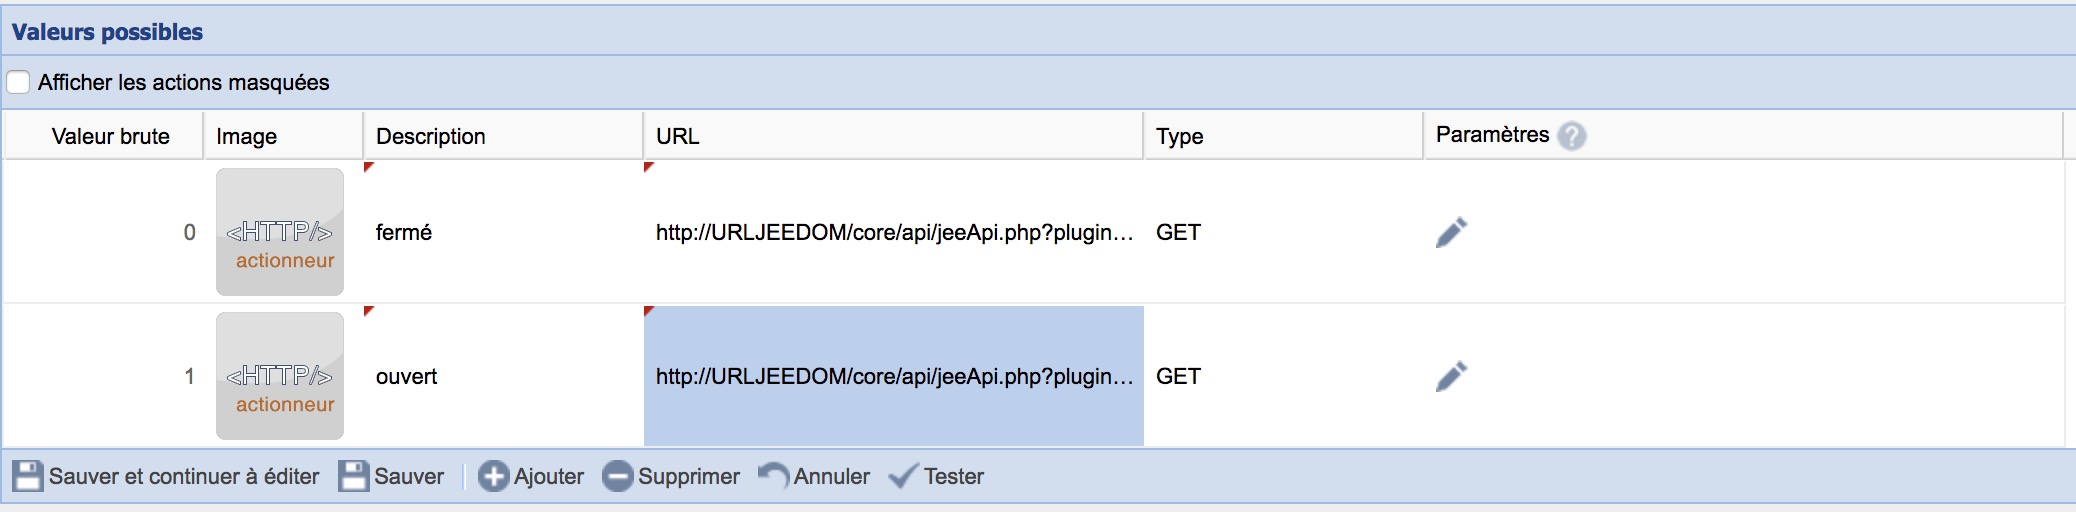Click the pencil edit icon for fermé row
This screenshot has width=2076, height=512.
(x=1451, y=232)
